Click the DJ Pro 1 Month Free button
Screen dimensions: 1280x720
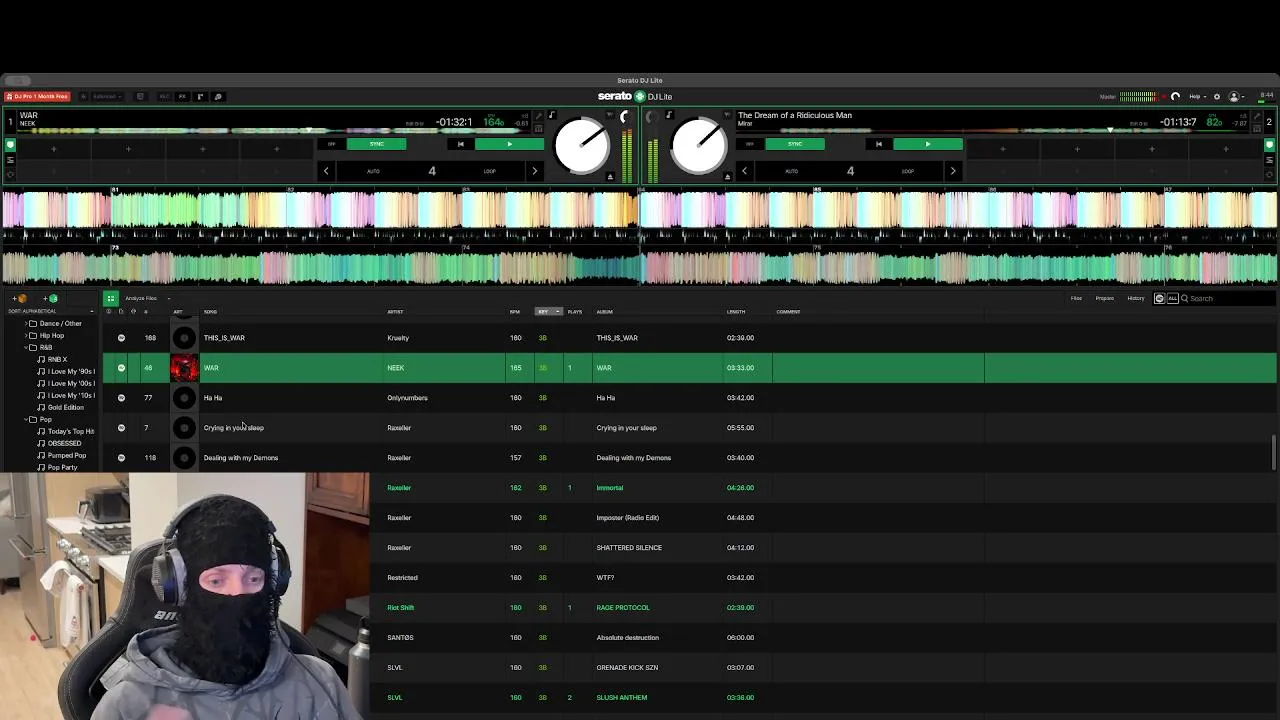click(x=37, y=97)
